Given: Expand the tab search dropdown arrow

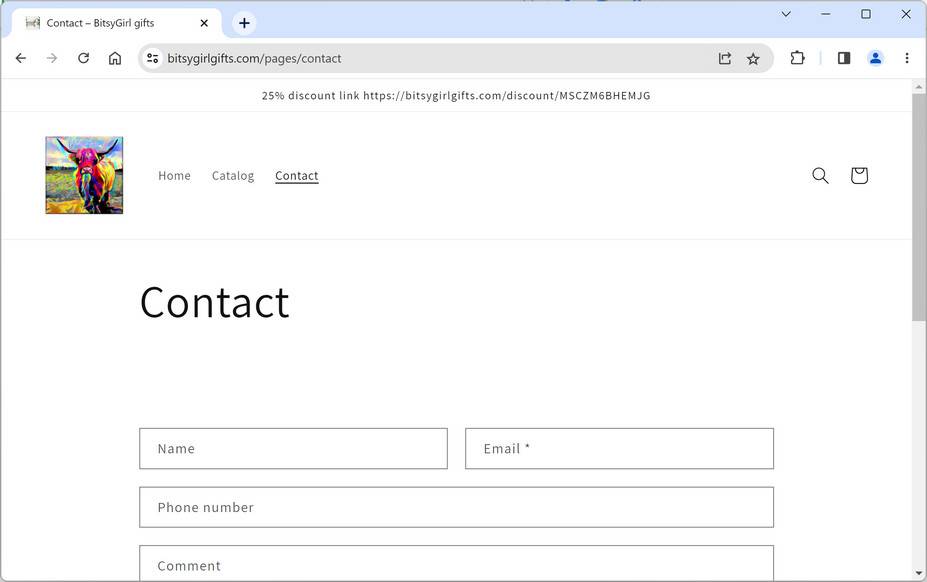Looking at the screenshot, I should (786, 14).
